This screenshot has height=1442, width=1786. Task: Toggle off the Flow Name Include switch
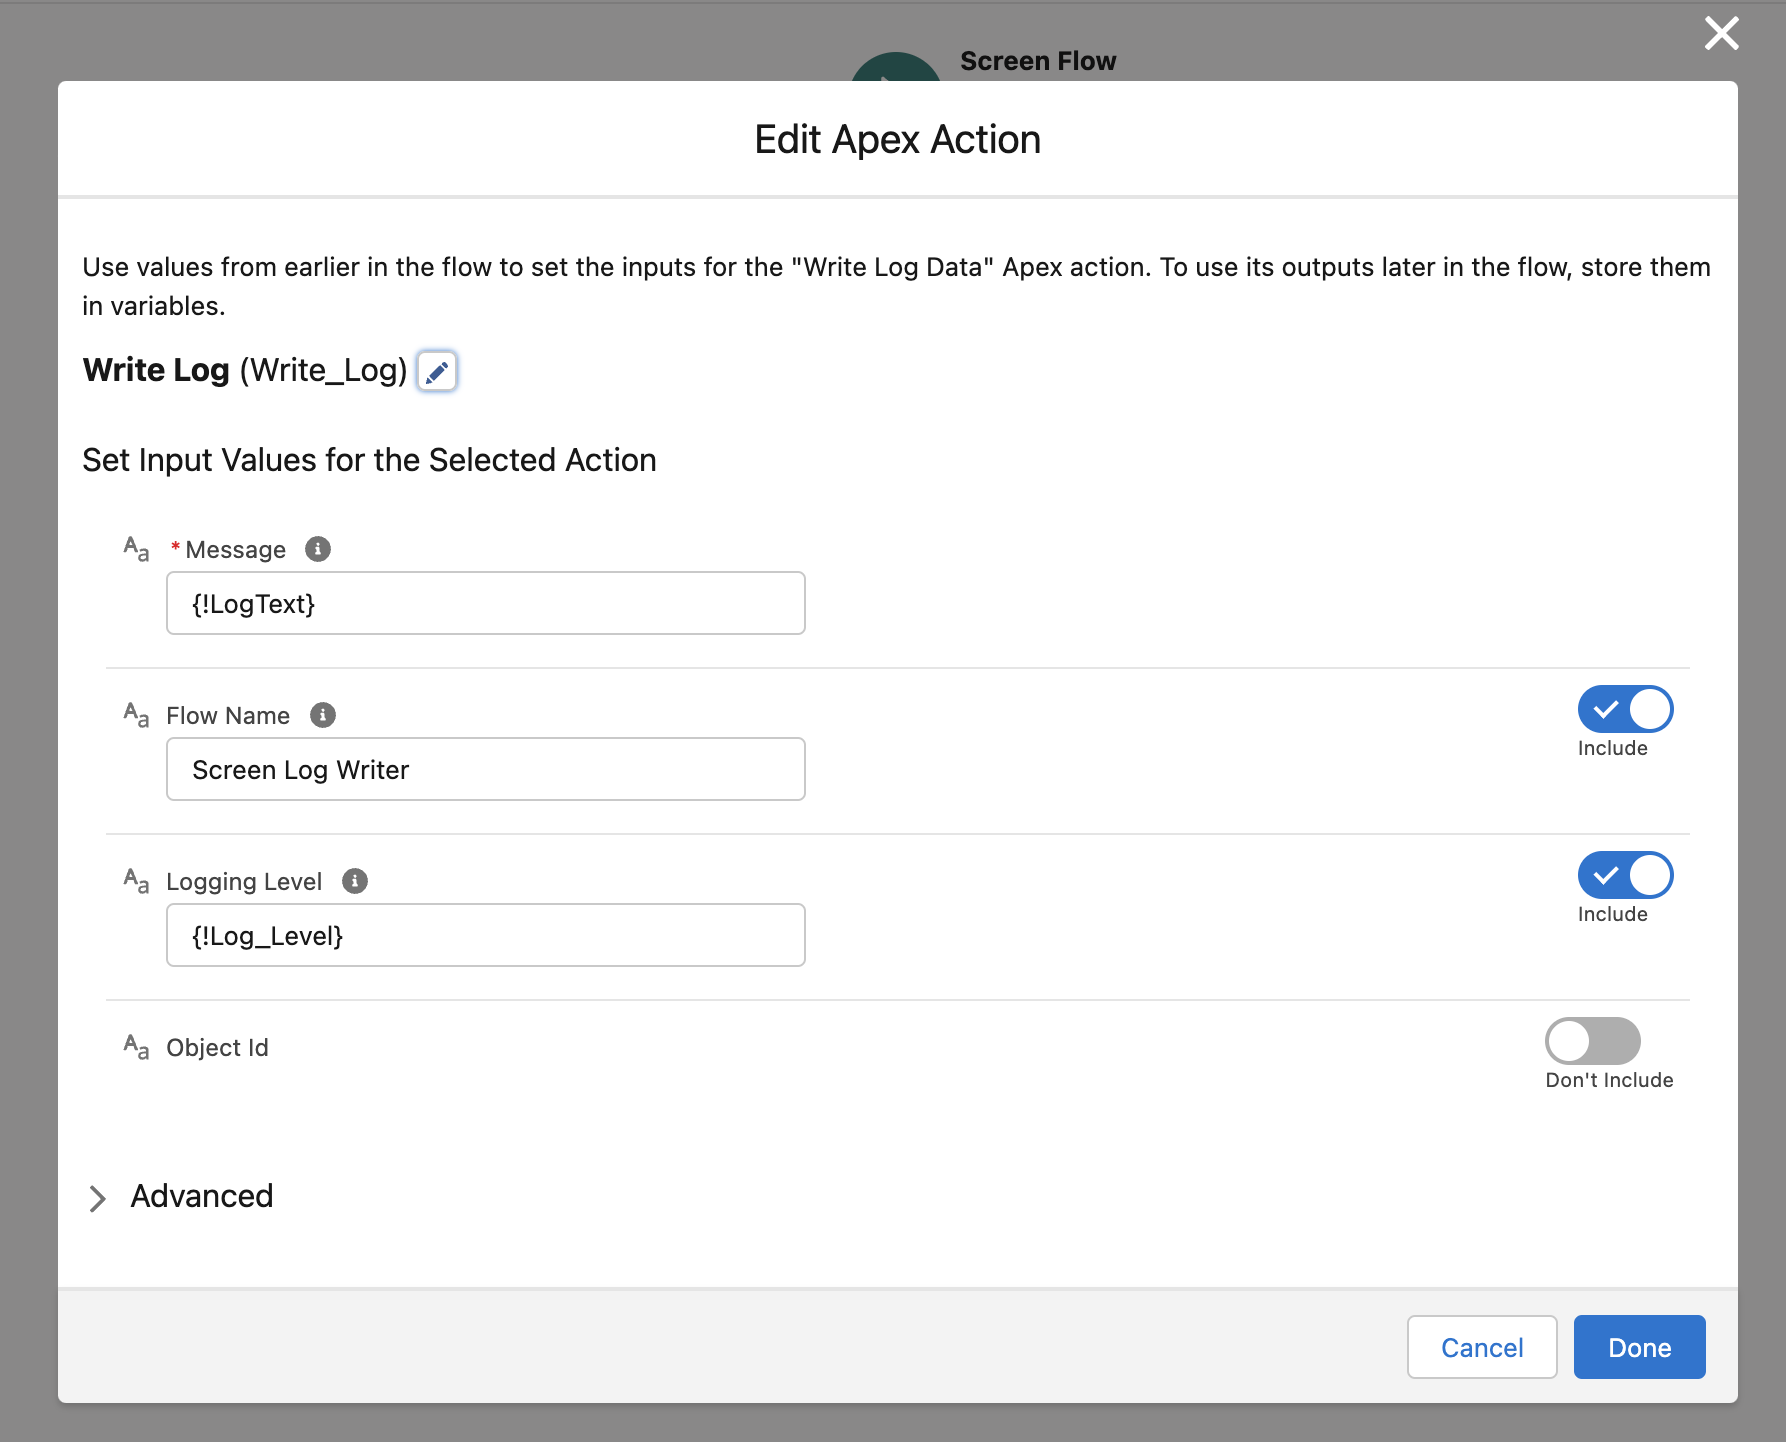(1625, 709)
